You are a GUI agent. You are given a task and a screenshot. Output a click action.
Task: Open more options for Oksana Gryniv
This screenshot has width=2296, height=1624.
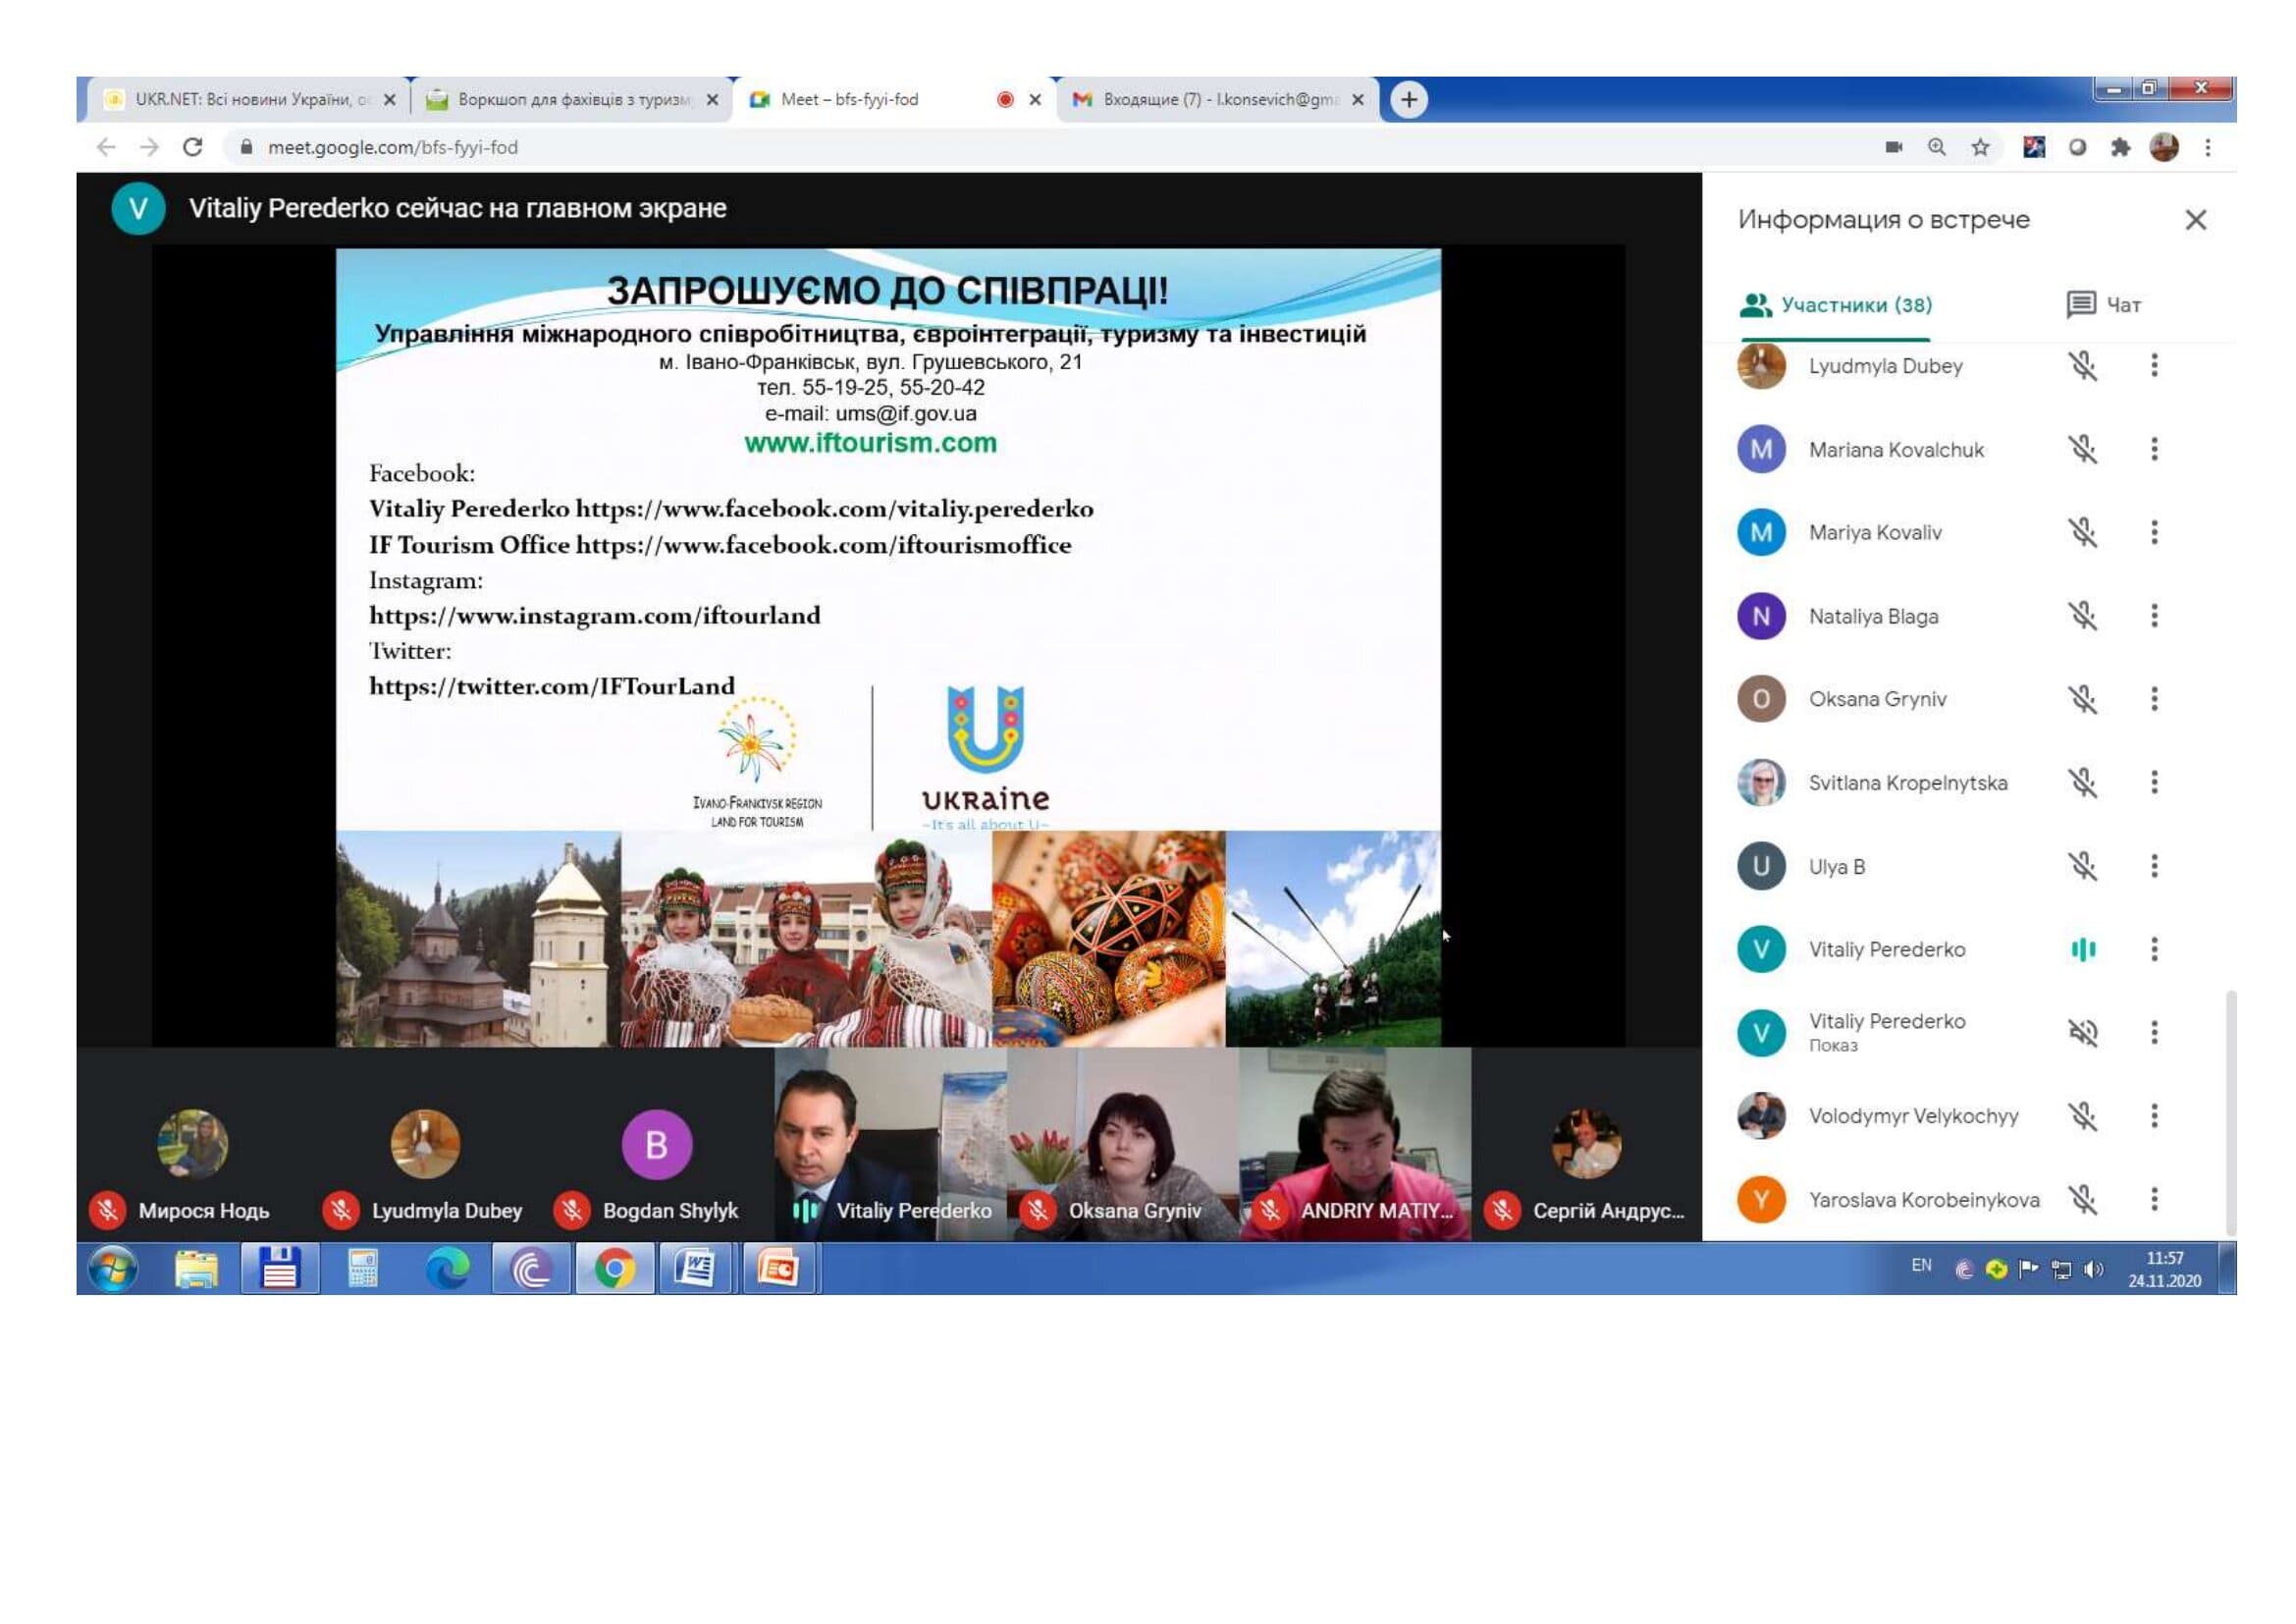coord(2154,699)
